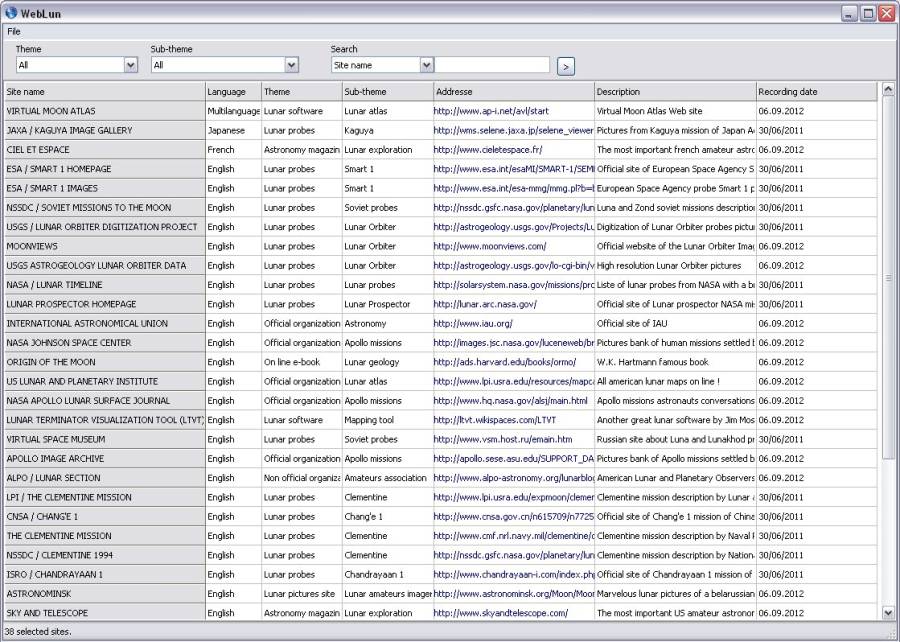
Task: Open the www.hq.nasa.gov/alsj link
Action: [511, 401]
